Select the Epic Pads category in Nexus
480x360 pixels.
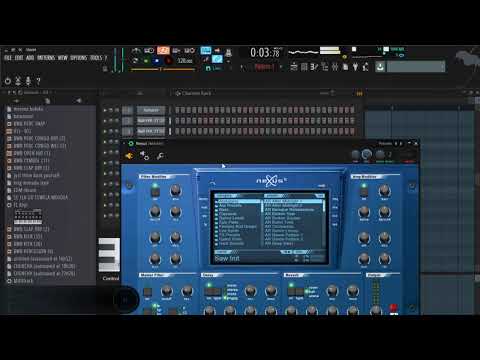(229, 222)
